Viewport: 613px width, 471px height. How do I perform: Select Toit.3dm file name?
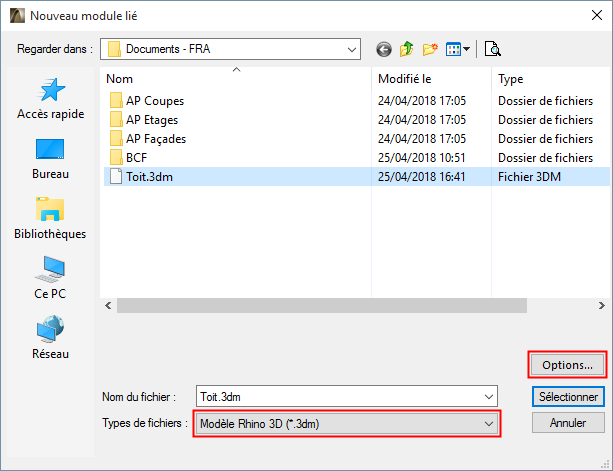point(149,177)
